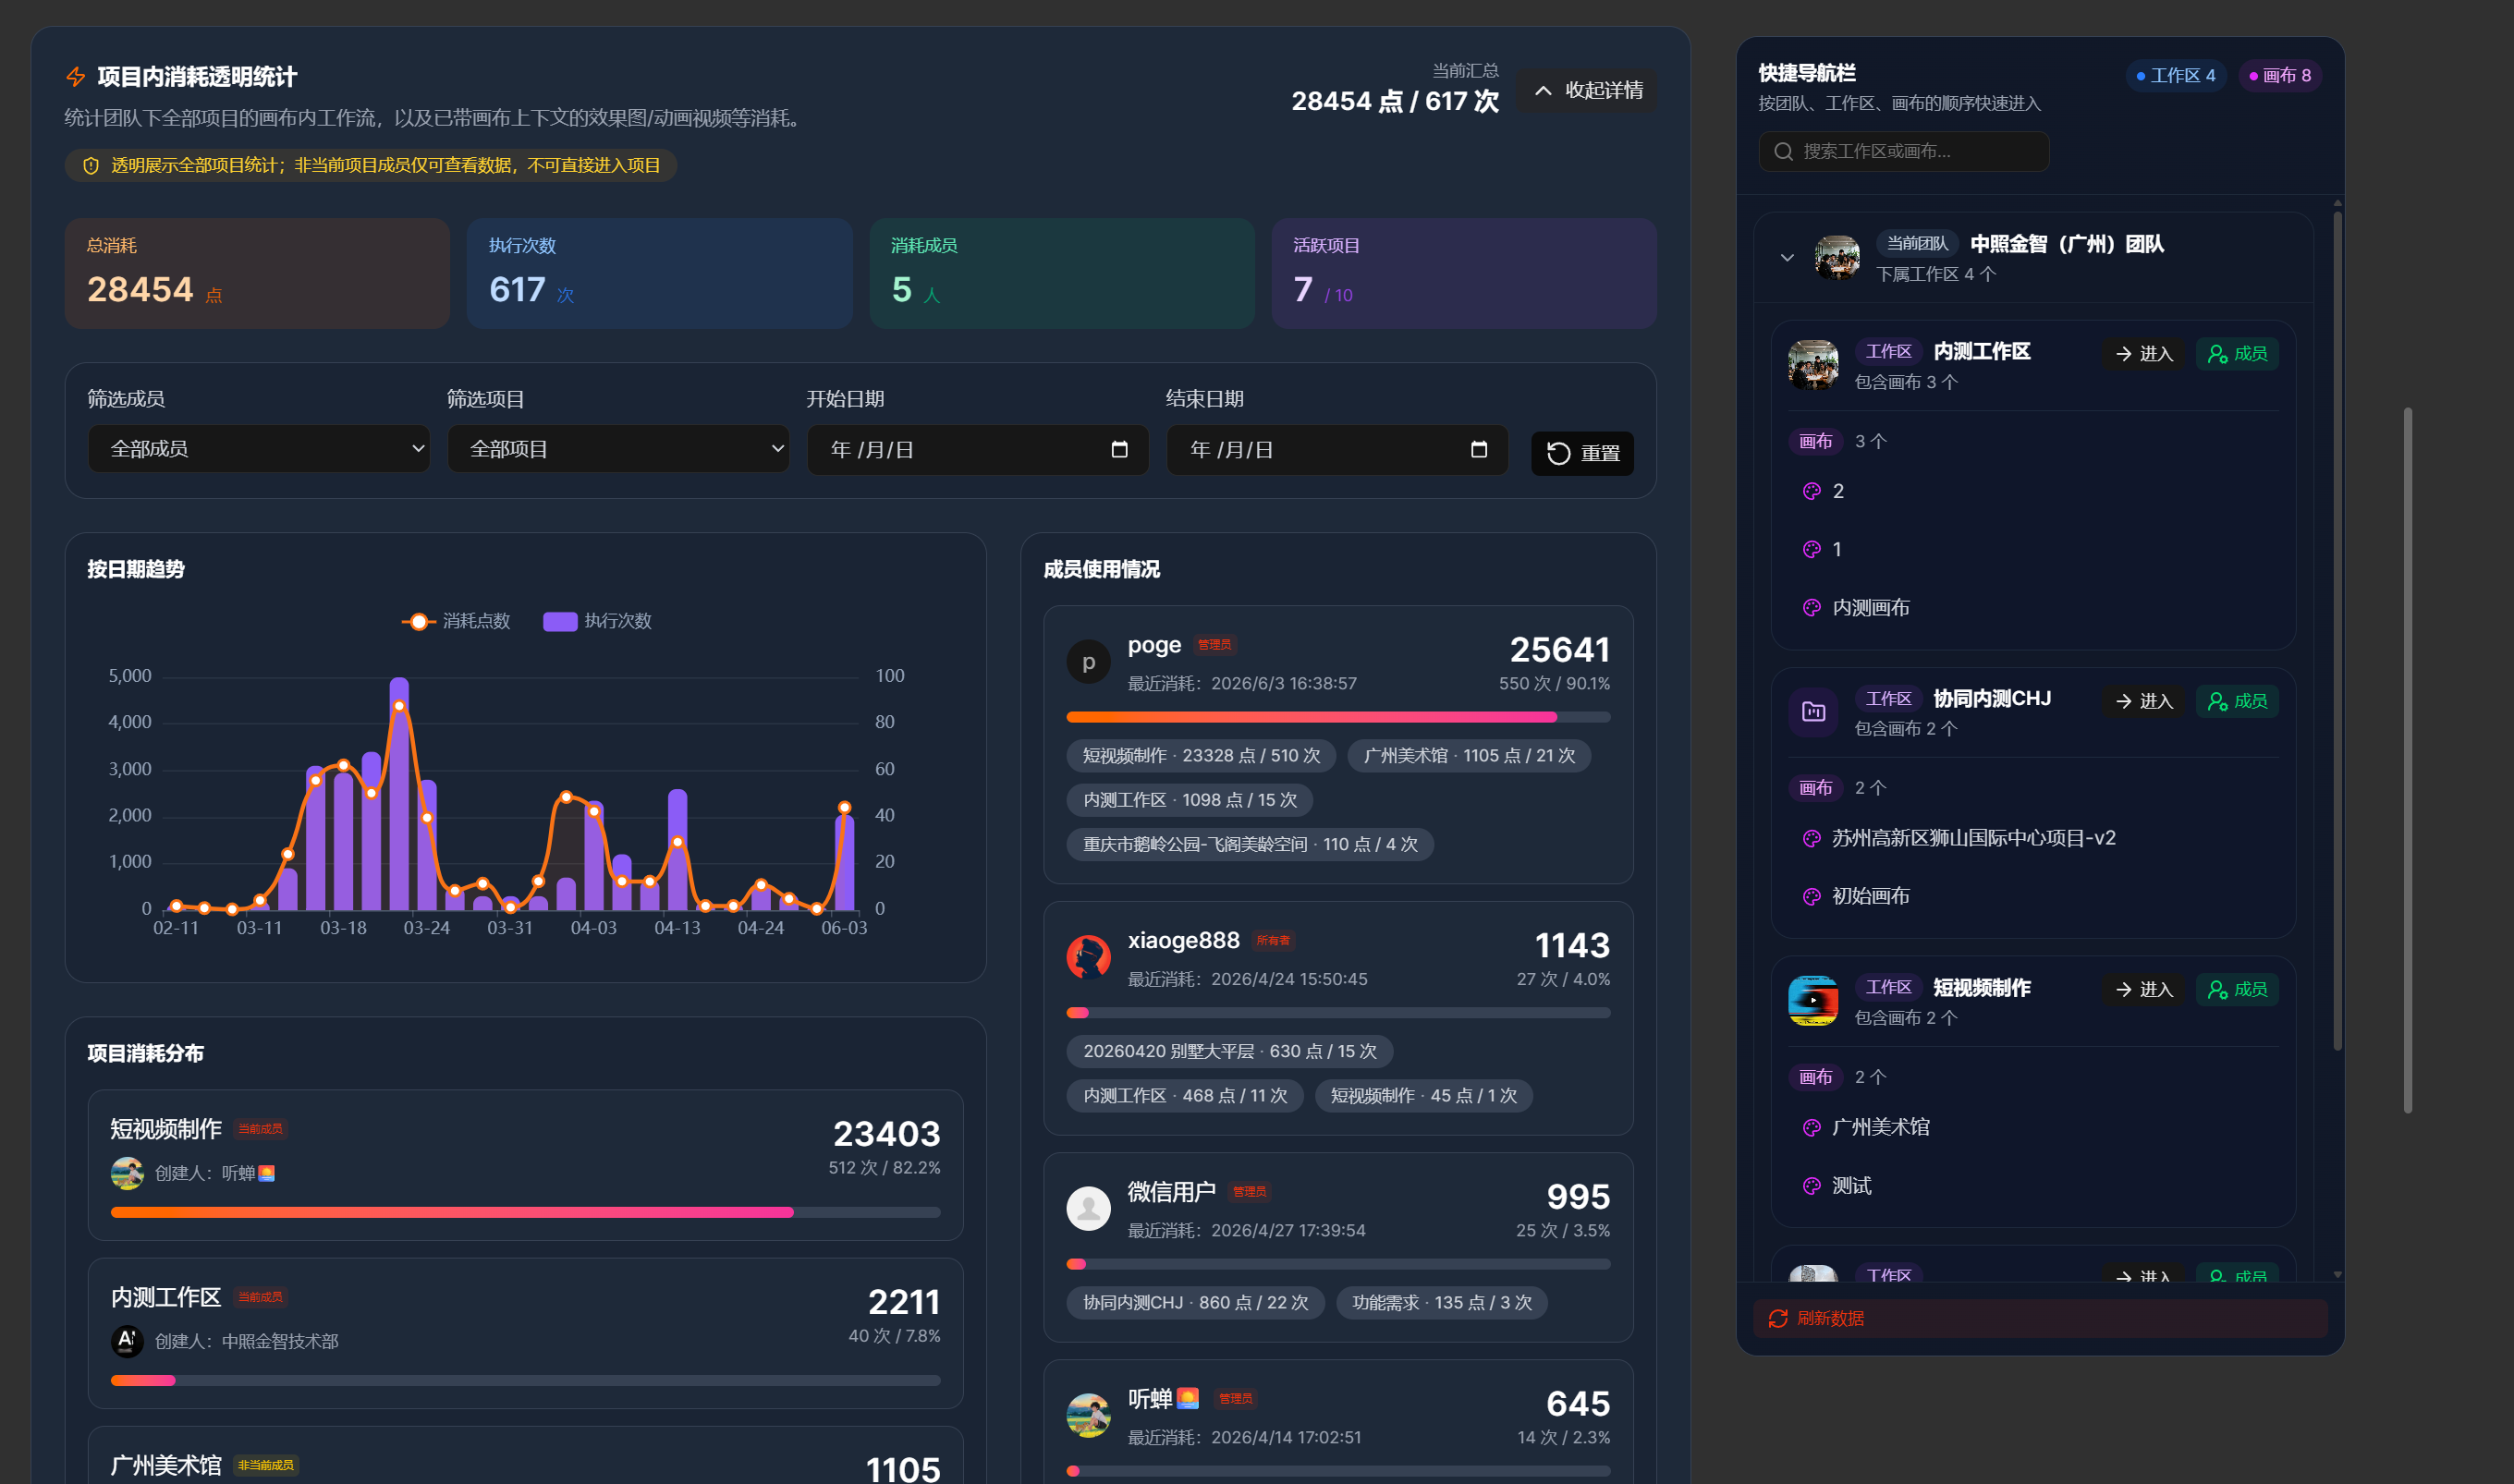Image resolution: width=2514 pixels, height=1484 pixels.
Task: Click 微信用户's grey avatar
Action: (x=1088, y=1208)
